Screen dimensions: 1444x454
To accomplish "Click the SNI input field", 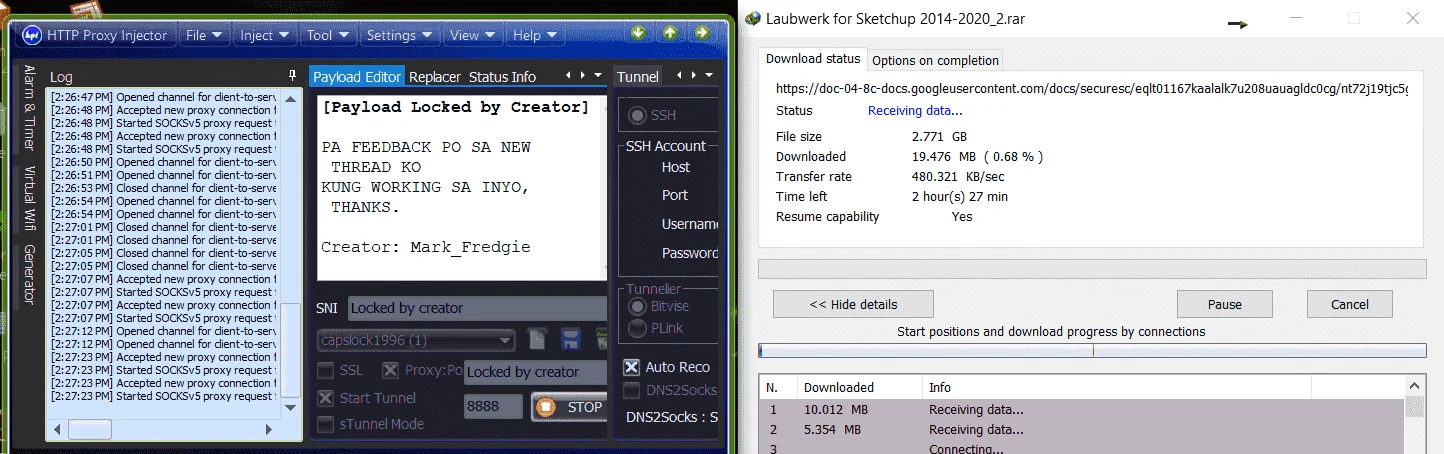I will tap(477, 308).
